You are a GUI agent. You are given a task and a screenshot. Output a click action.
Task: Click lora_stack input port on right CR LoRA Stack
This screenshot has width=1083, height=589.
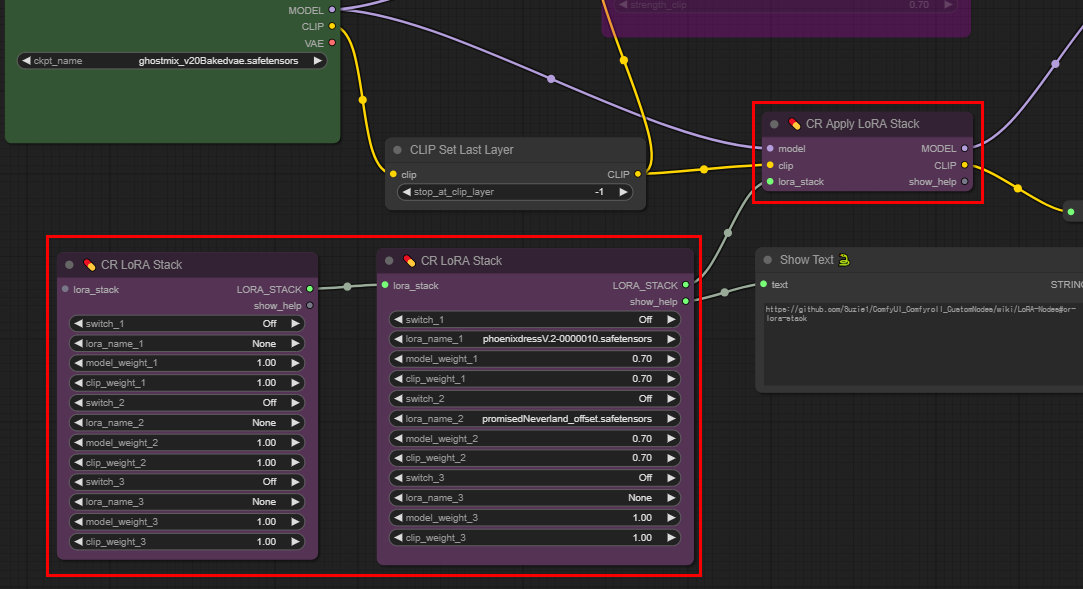[385, 285]
